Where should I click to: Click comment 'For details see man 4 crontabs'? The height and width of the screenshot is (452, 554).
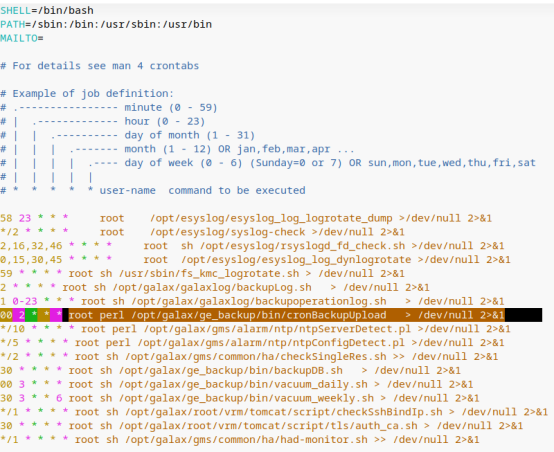click(100, 66)
